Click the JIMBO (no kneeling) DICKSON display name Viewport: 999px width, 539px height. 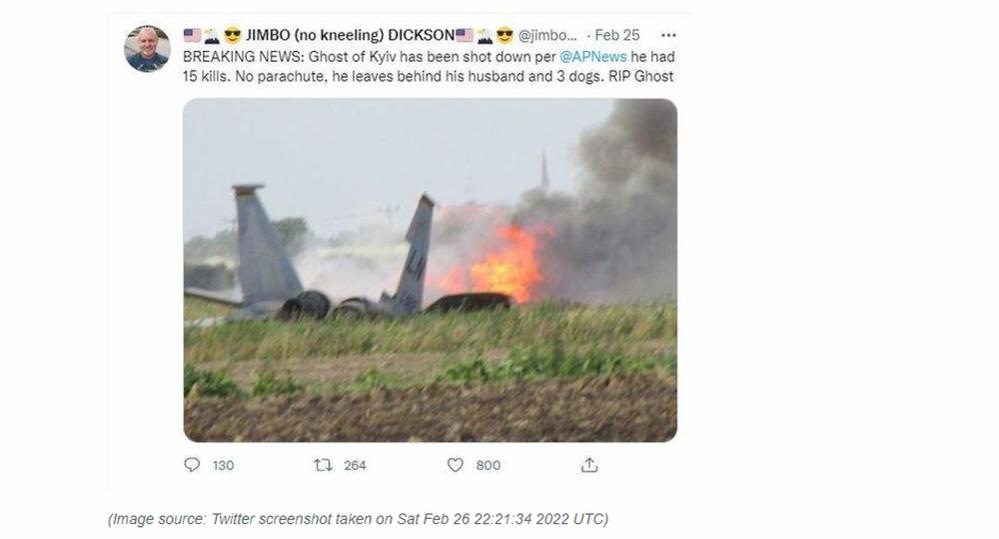click(x=350, y=35)
